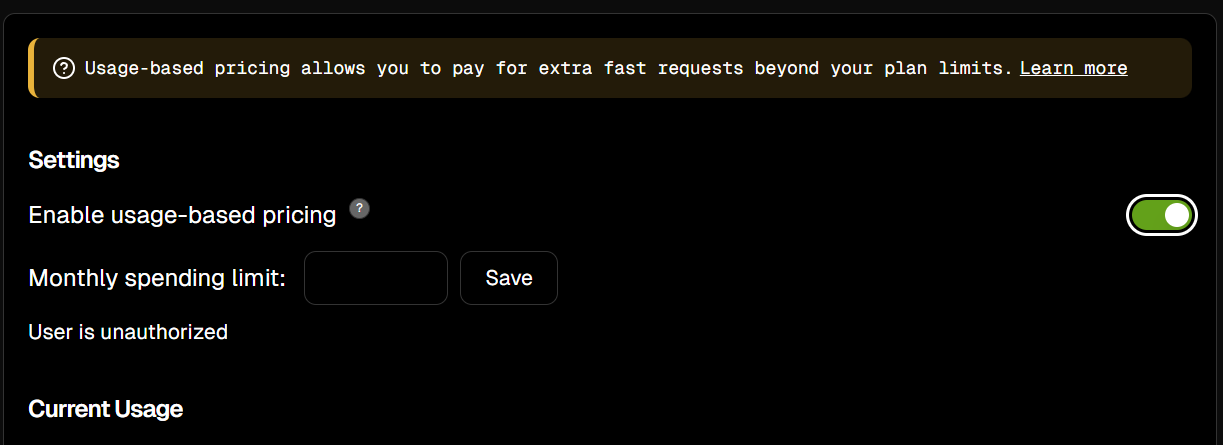Disable the usage-based pricing toggle
Screen dimensions: 1223x445
tap(1162, 215)
